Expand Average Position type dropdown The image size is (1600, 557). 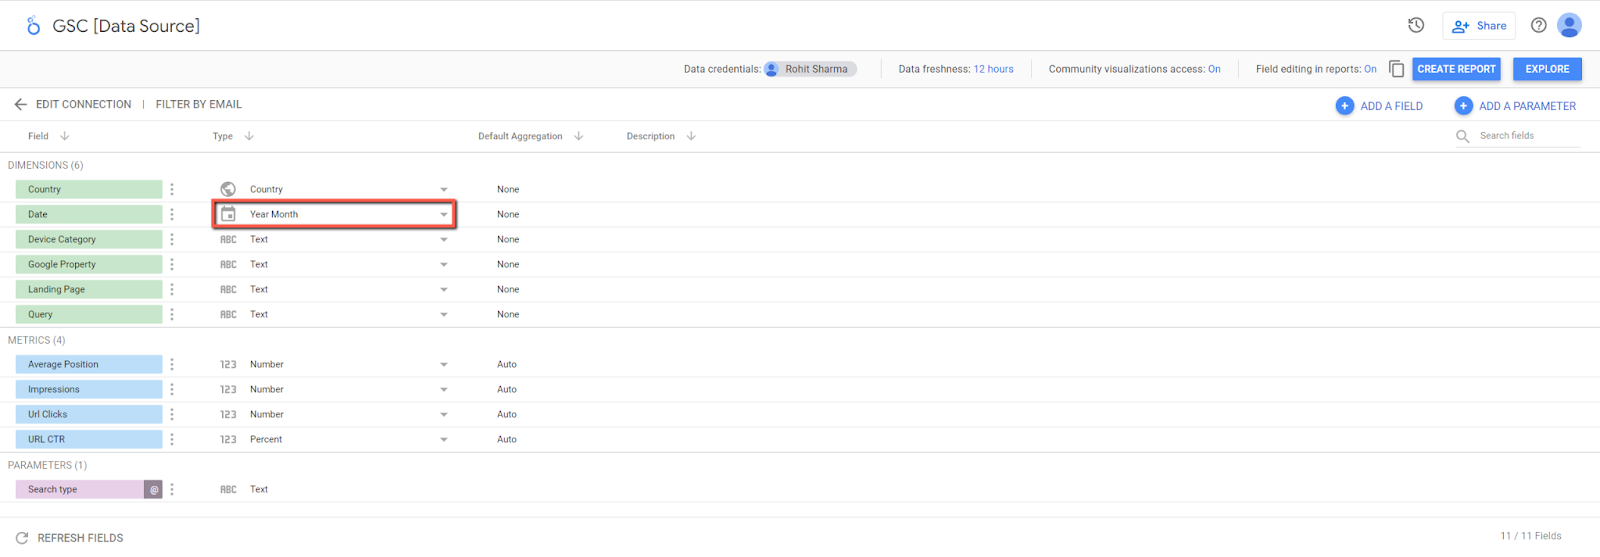pyautogui.click(x=444, y=364)
